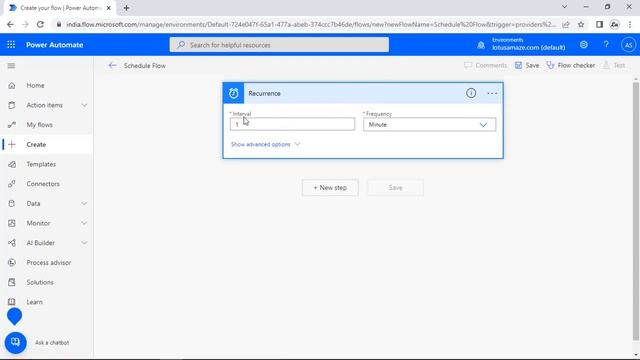The image size is (640, 360).
Task: Open a new browser tab
Action: [x=127, y=8]
